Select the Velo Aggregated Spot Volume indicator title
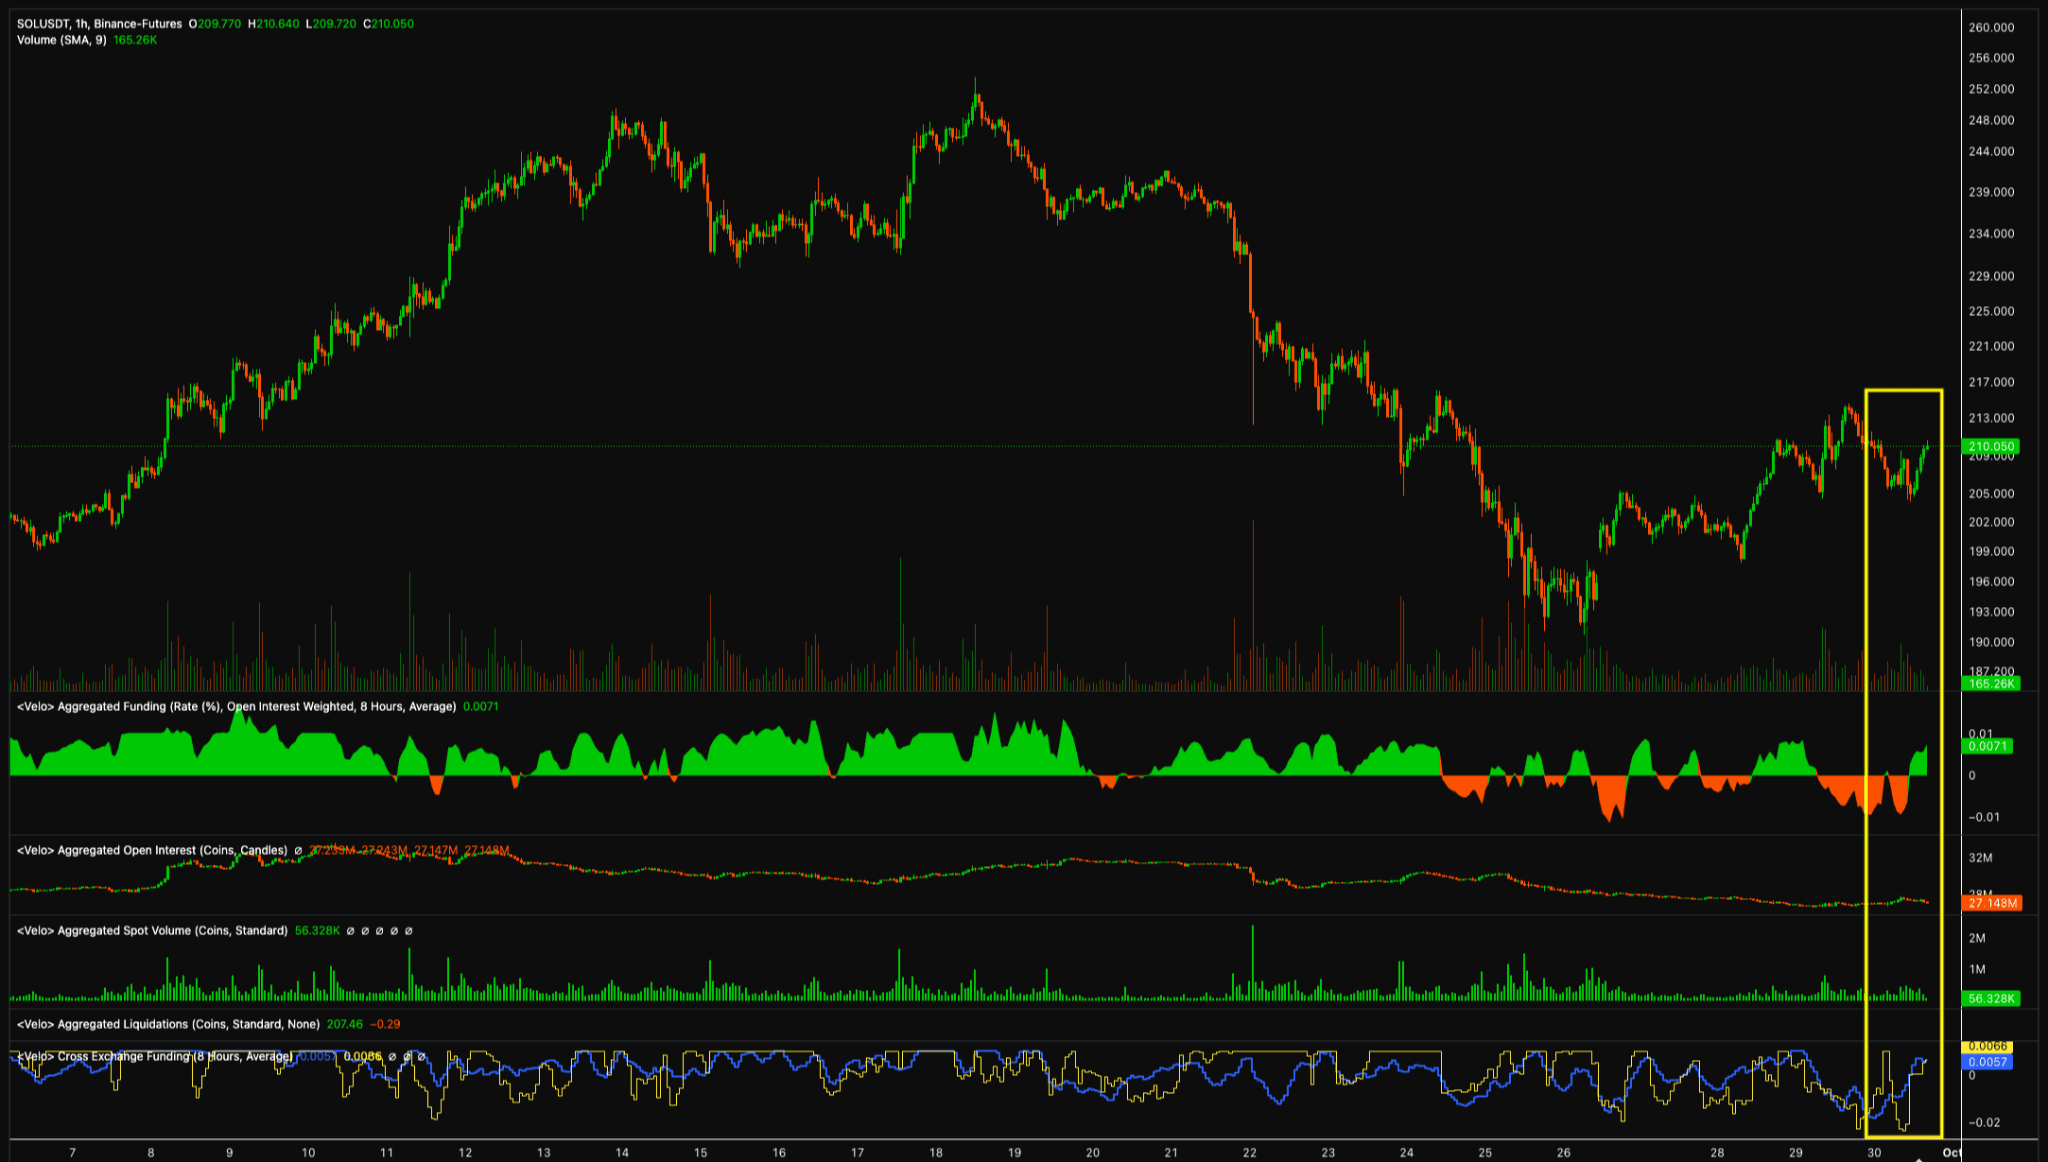The image size is (2048, 1162). 152,931
